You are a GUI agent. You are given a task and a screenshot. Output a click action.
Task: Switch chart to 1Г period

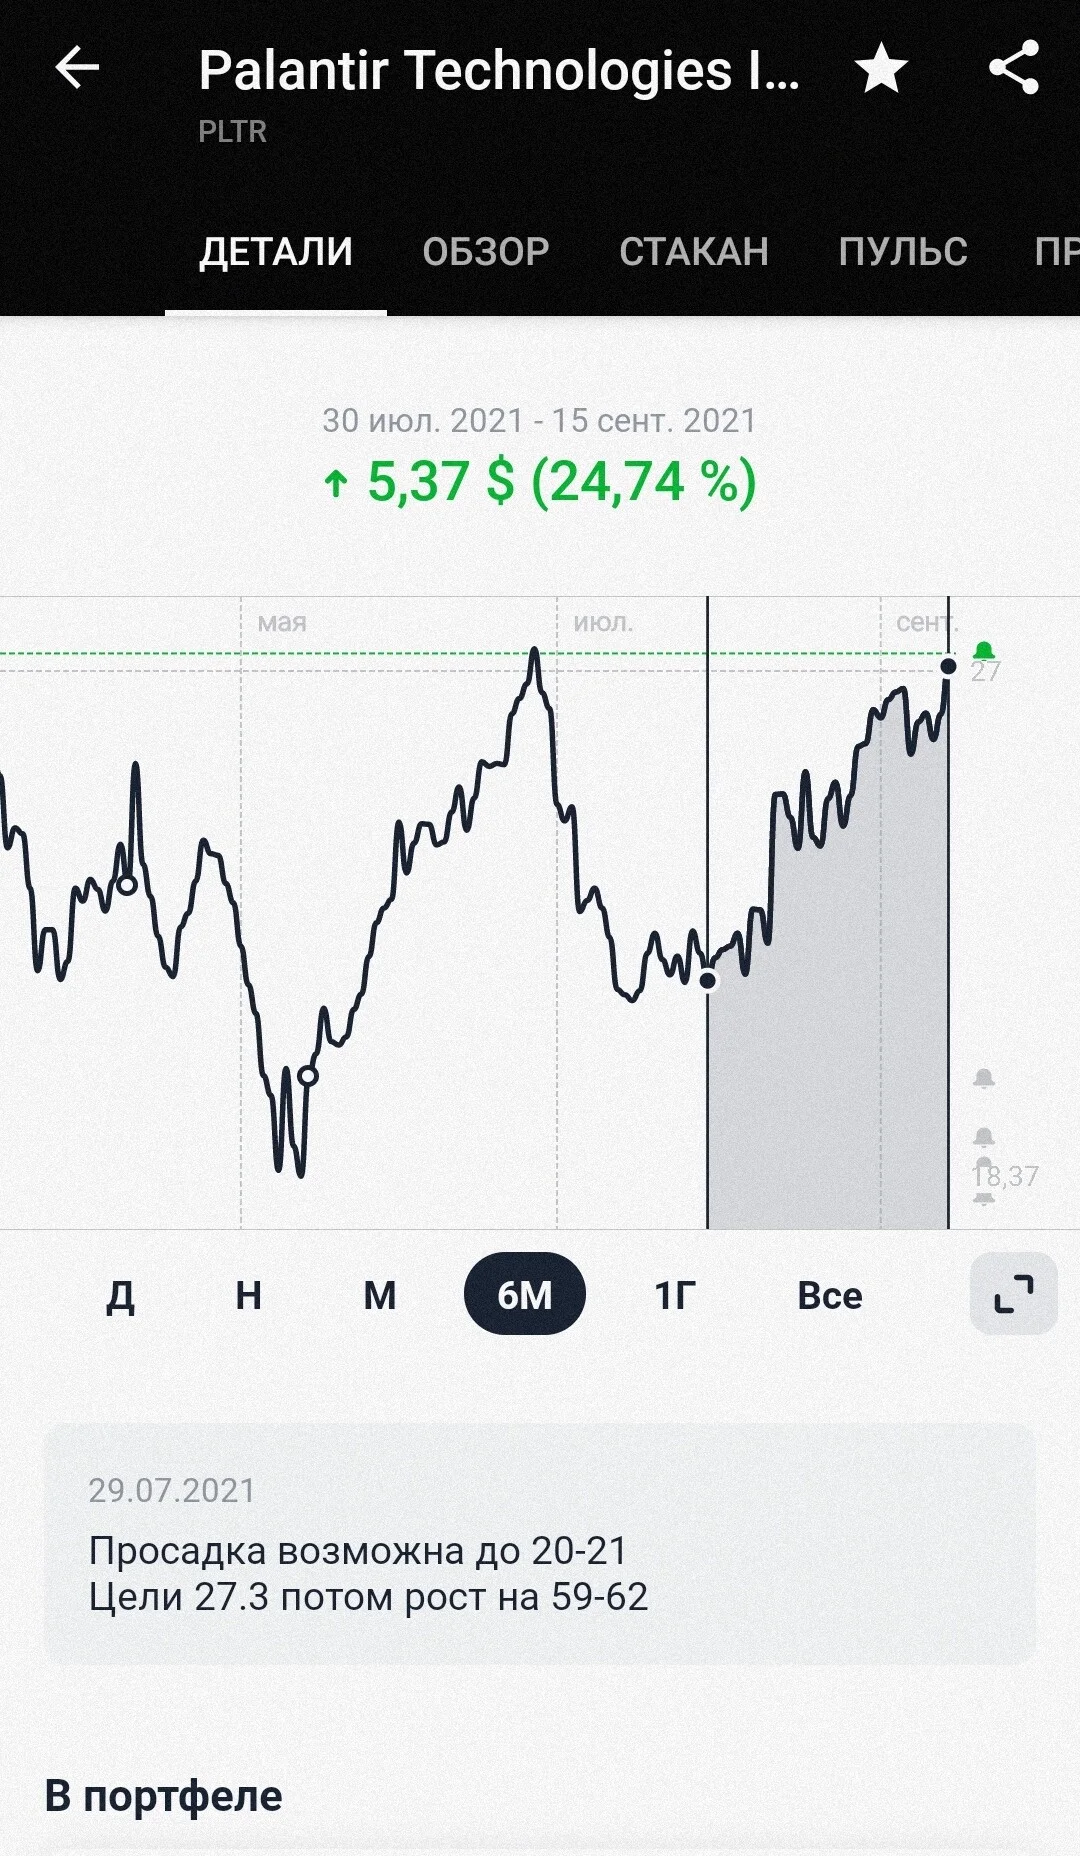(675, 1295)
